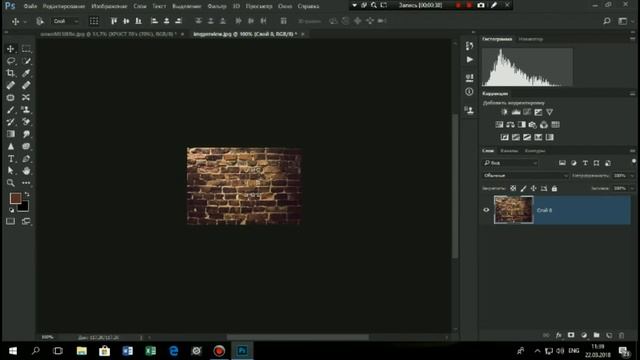Select the Horizontal Type tool
Viewport: 640px width, 360px height.
click(11, 159)
